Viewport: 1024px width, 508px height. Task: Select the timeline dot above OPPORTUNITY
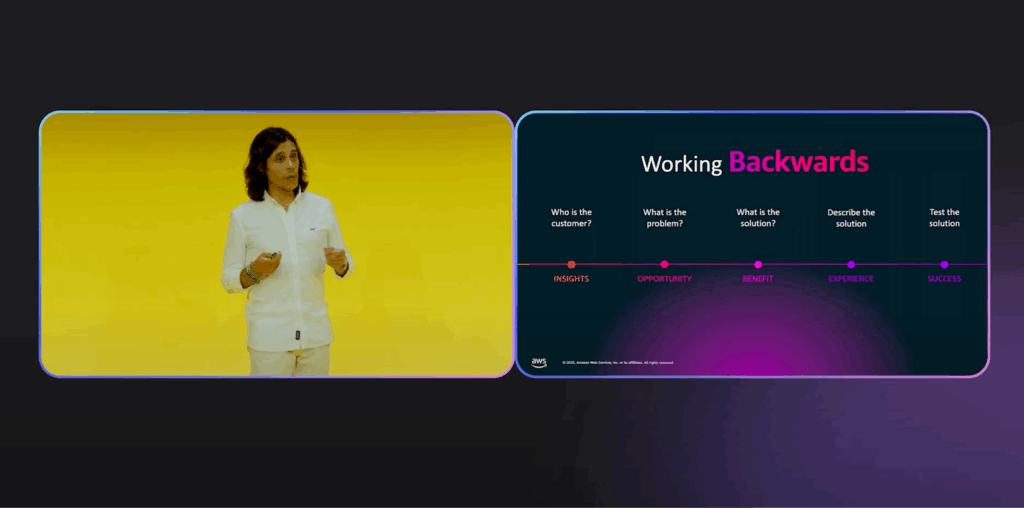tap(664, 264)
